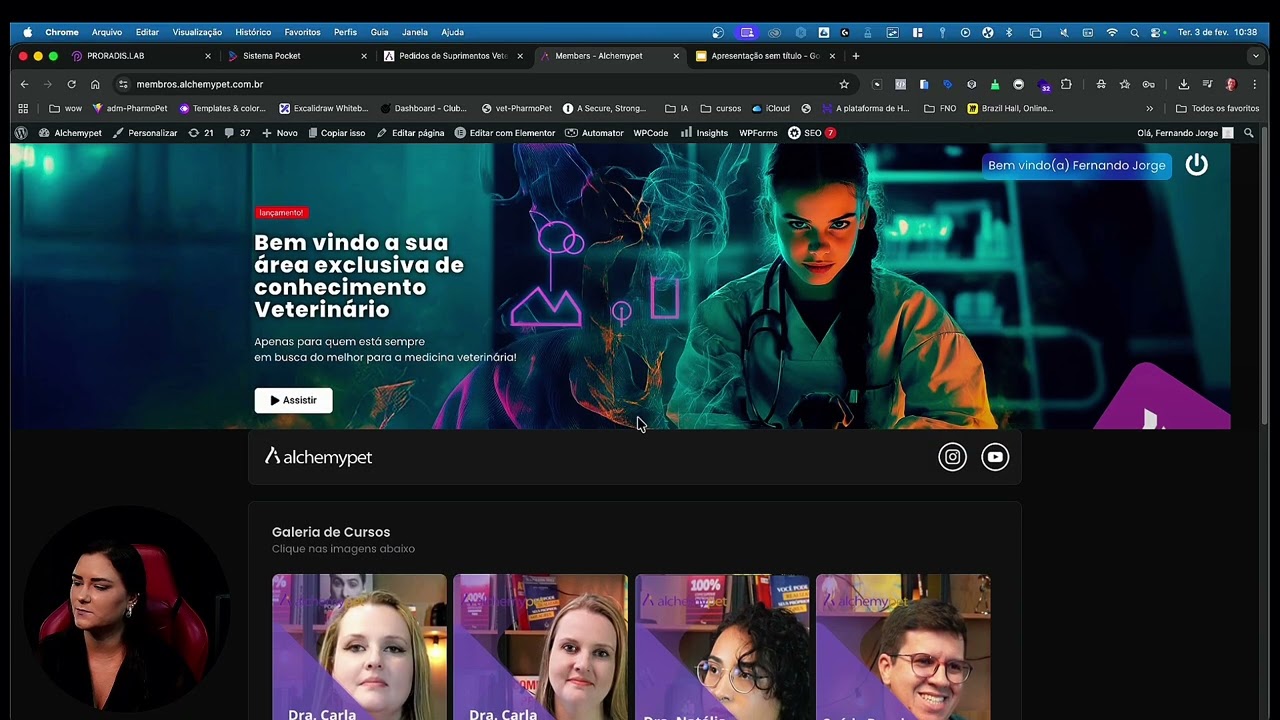Open the tab search dropdown arrow

(x=1255, y=56)
